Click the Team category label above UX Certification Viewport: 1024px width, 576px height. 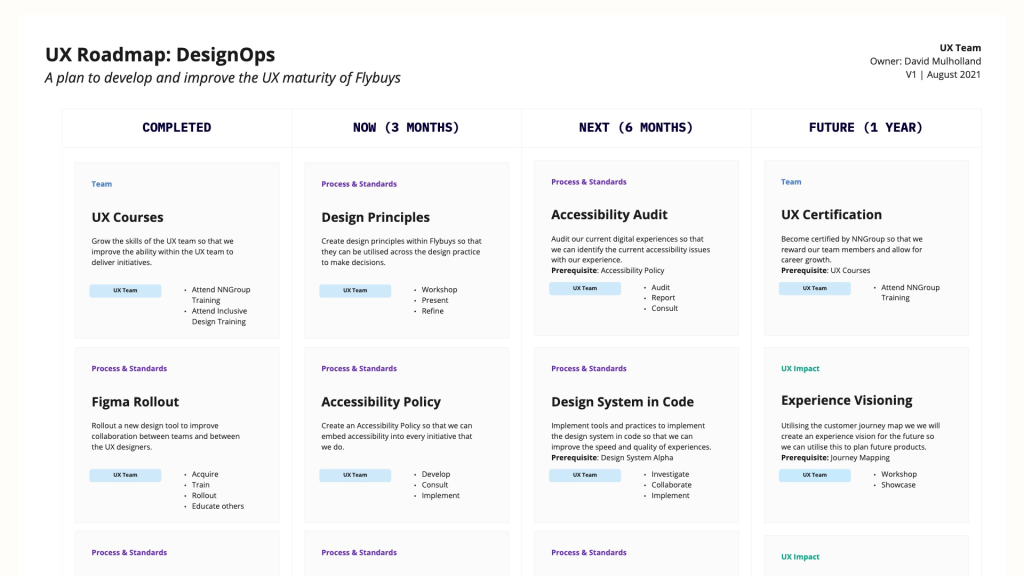(x=791, y=182)
